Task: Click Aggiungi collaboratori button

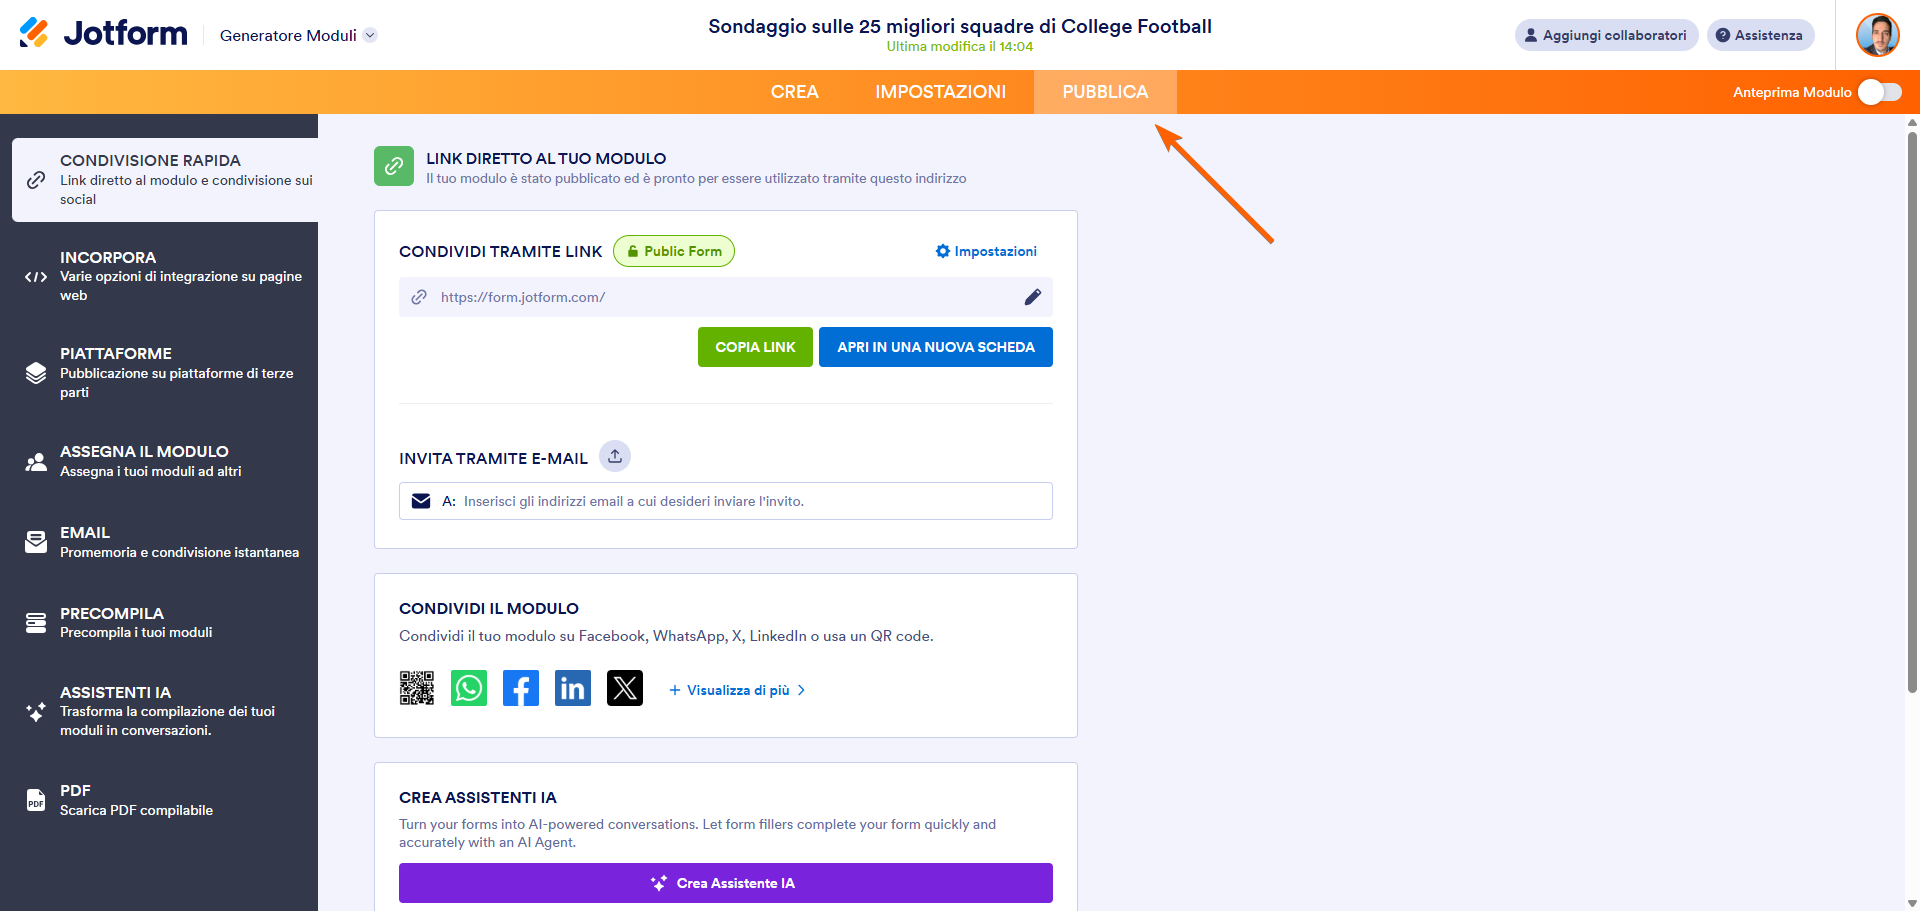Action: click(x=1606, y=35)
